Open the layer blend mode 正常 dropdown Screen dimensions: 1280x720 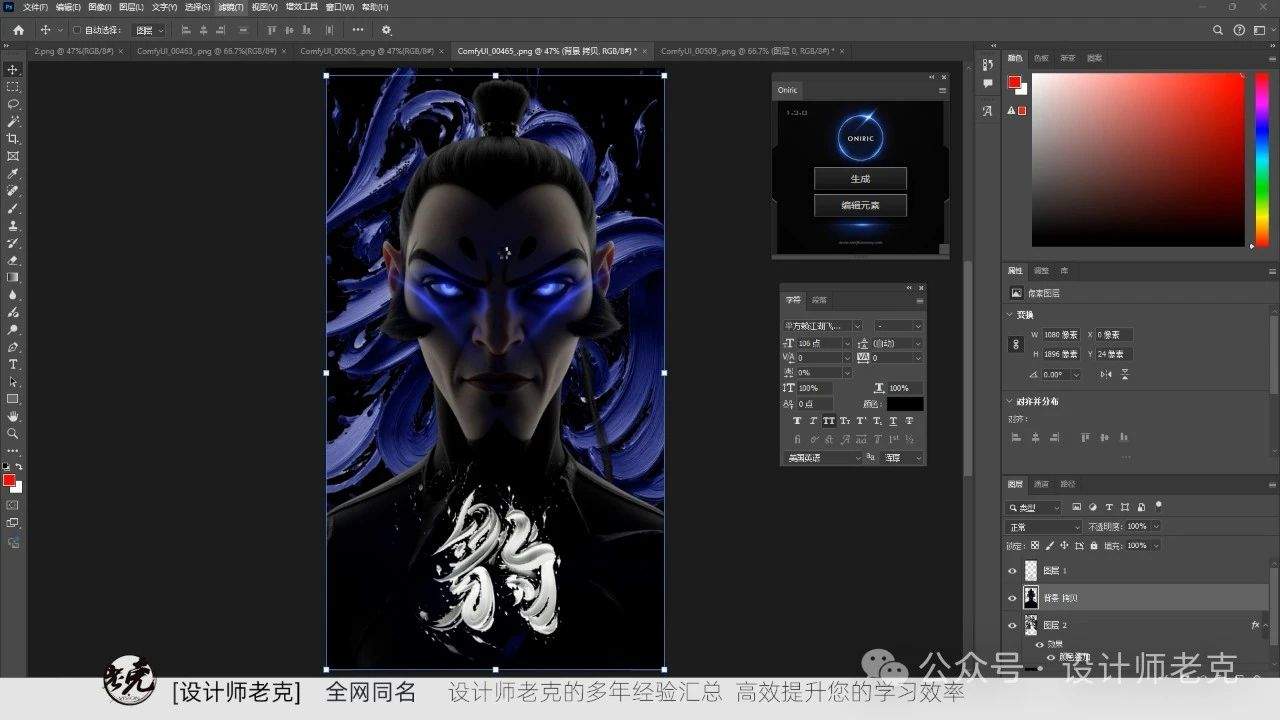point(1044,527)
